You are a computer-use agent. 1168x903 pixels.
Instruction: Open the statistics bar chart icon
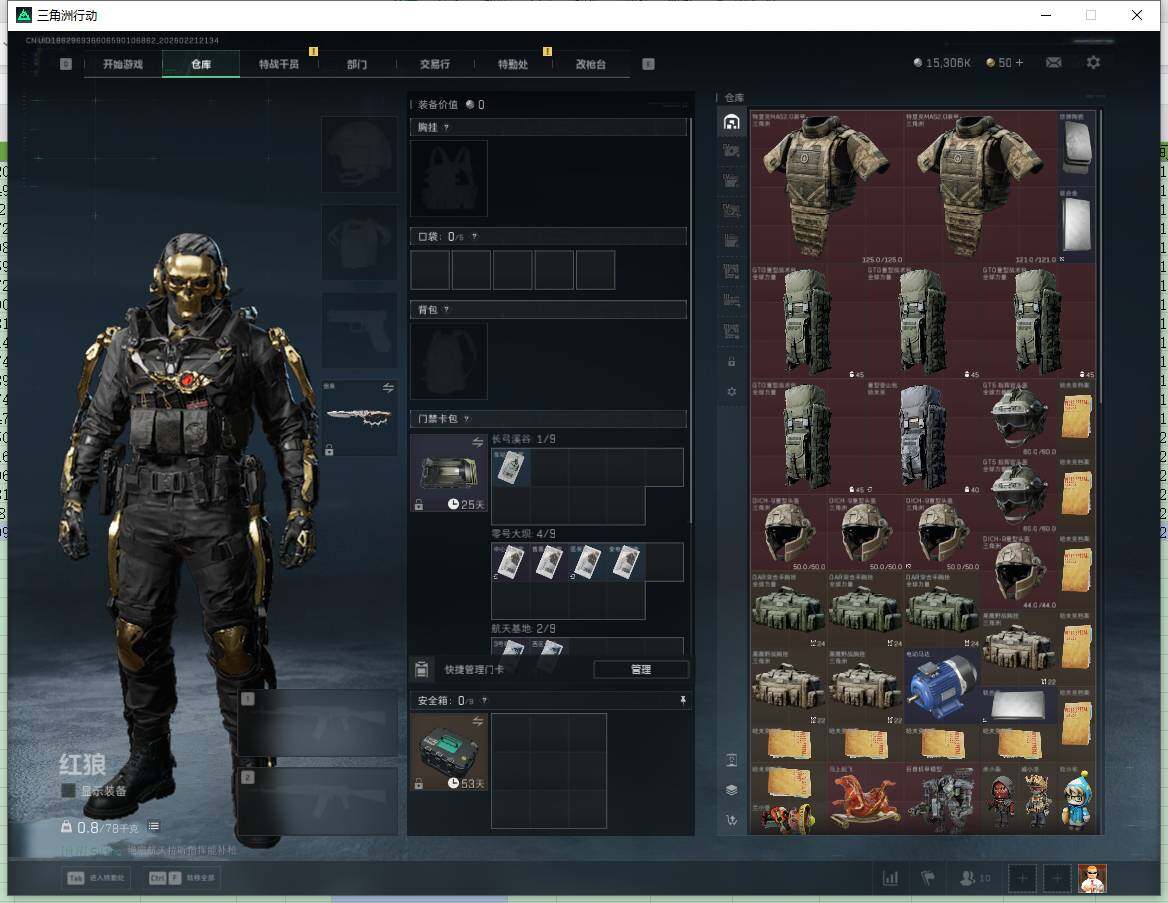click(890, 878)
